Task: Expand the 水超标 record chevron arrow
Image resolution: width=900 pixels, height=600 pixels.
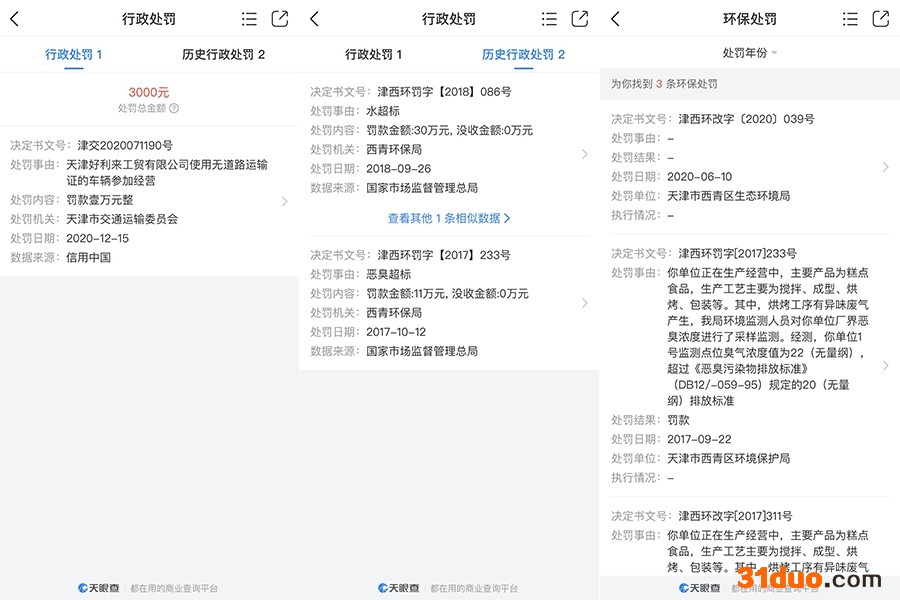Action: coord(585,154)
